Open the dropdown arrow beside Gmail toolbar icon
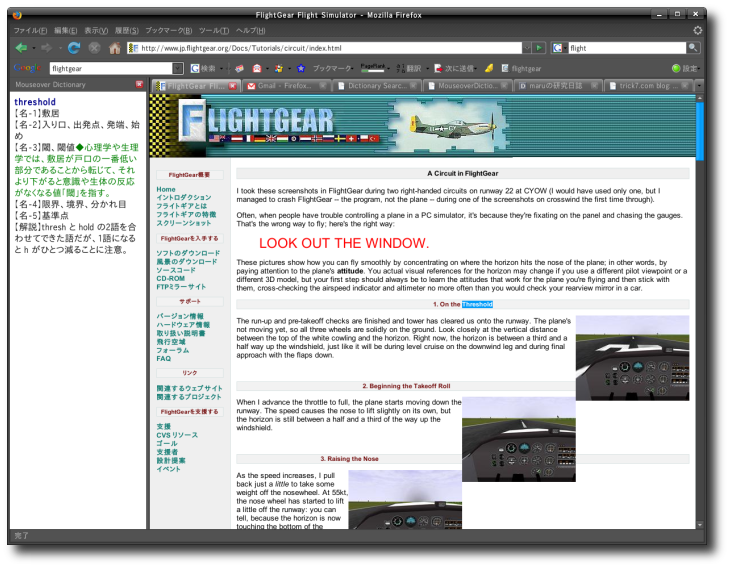 [267, 69]
